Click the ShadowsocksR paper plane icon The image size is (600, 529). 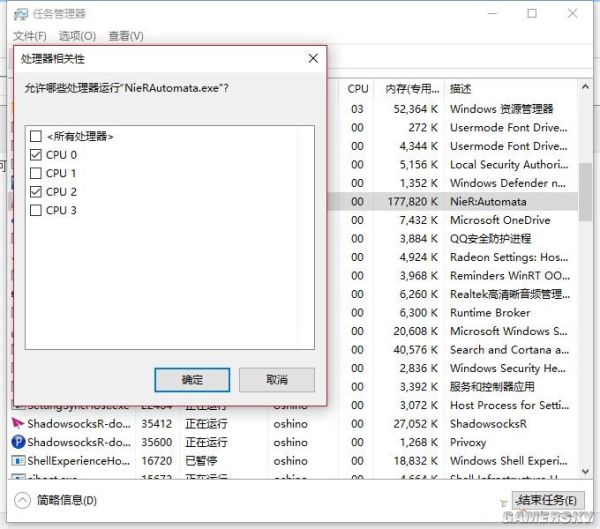coord(18,423)
